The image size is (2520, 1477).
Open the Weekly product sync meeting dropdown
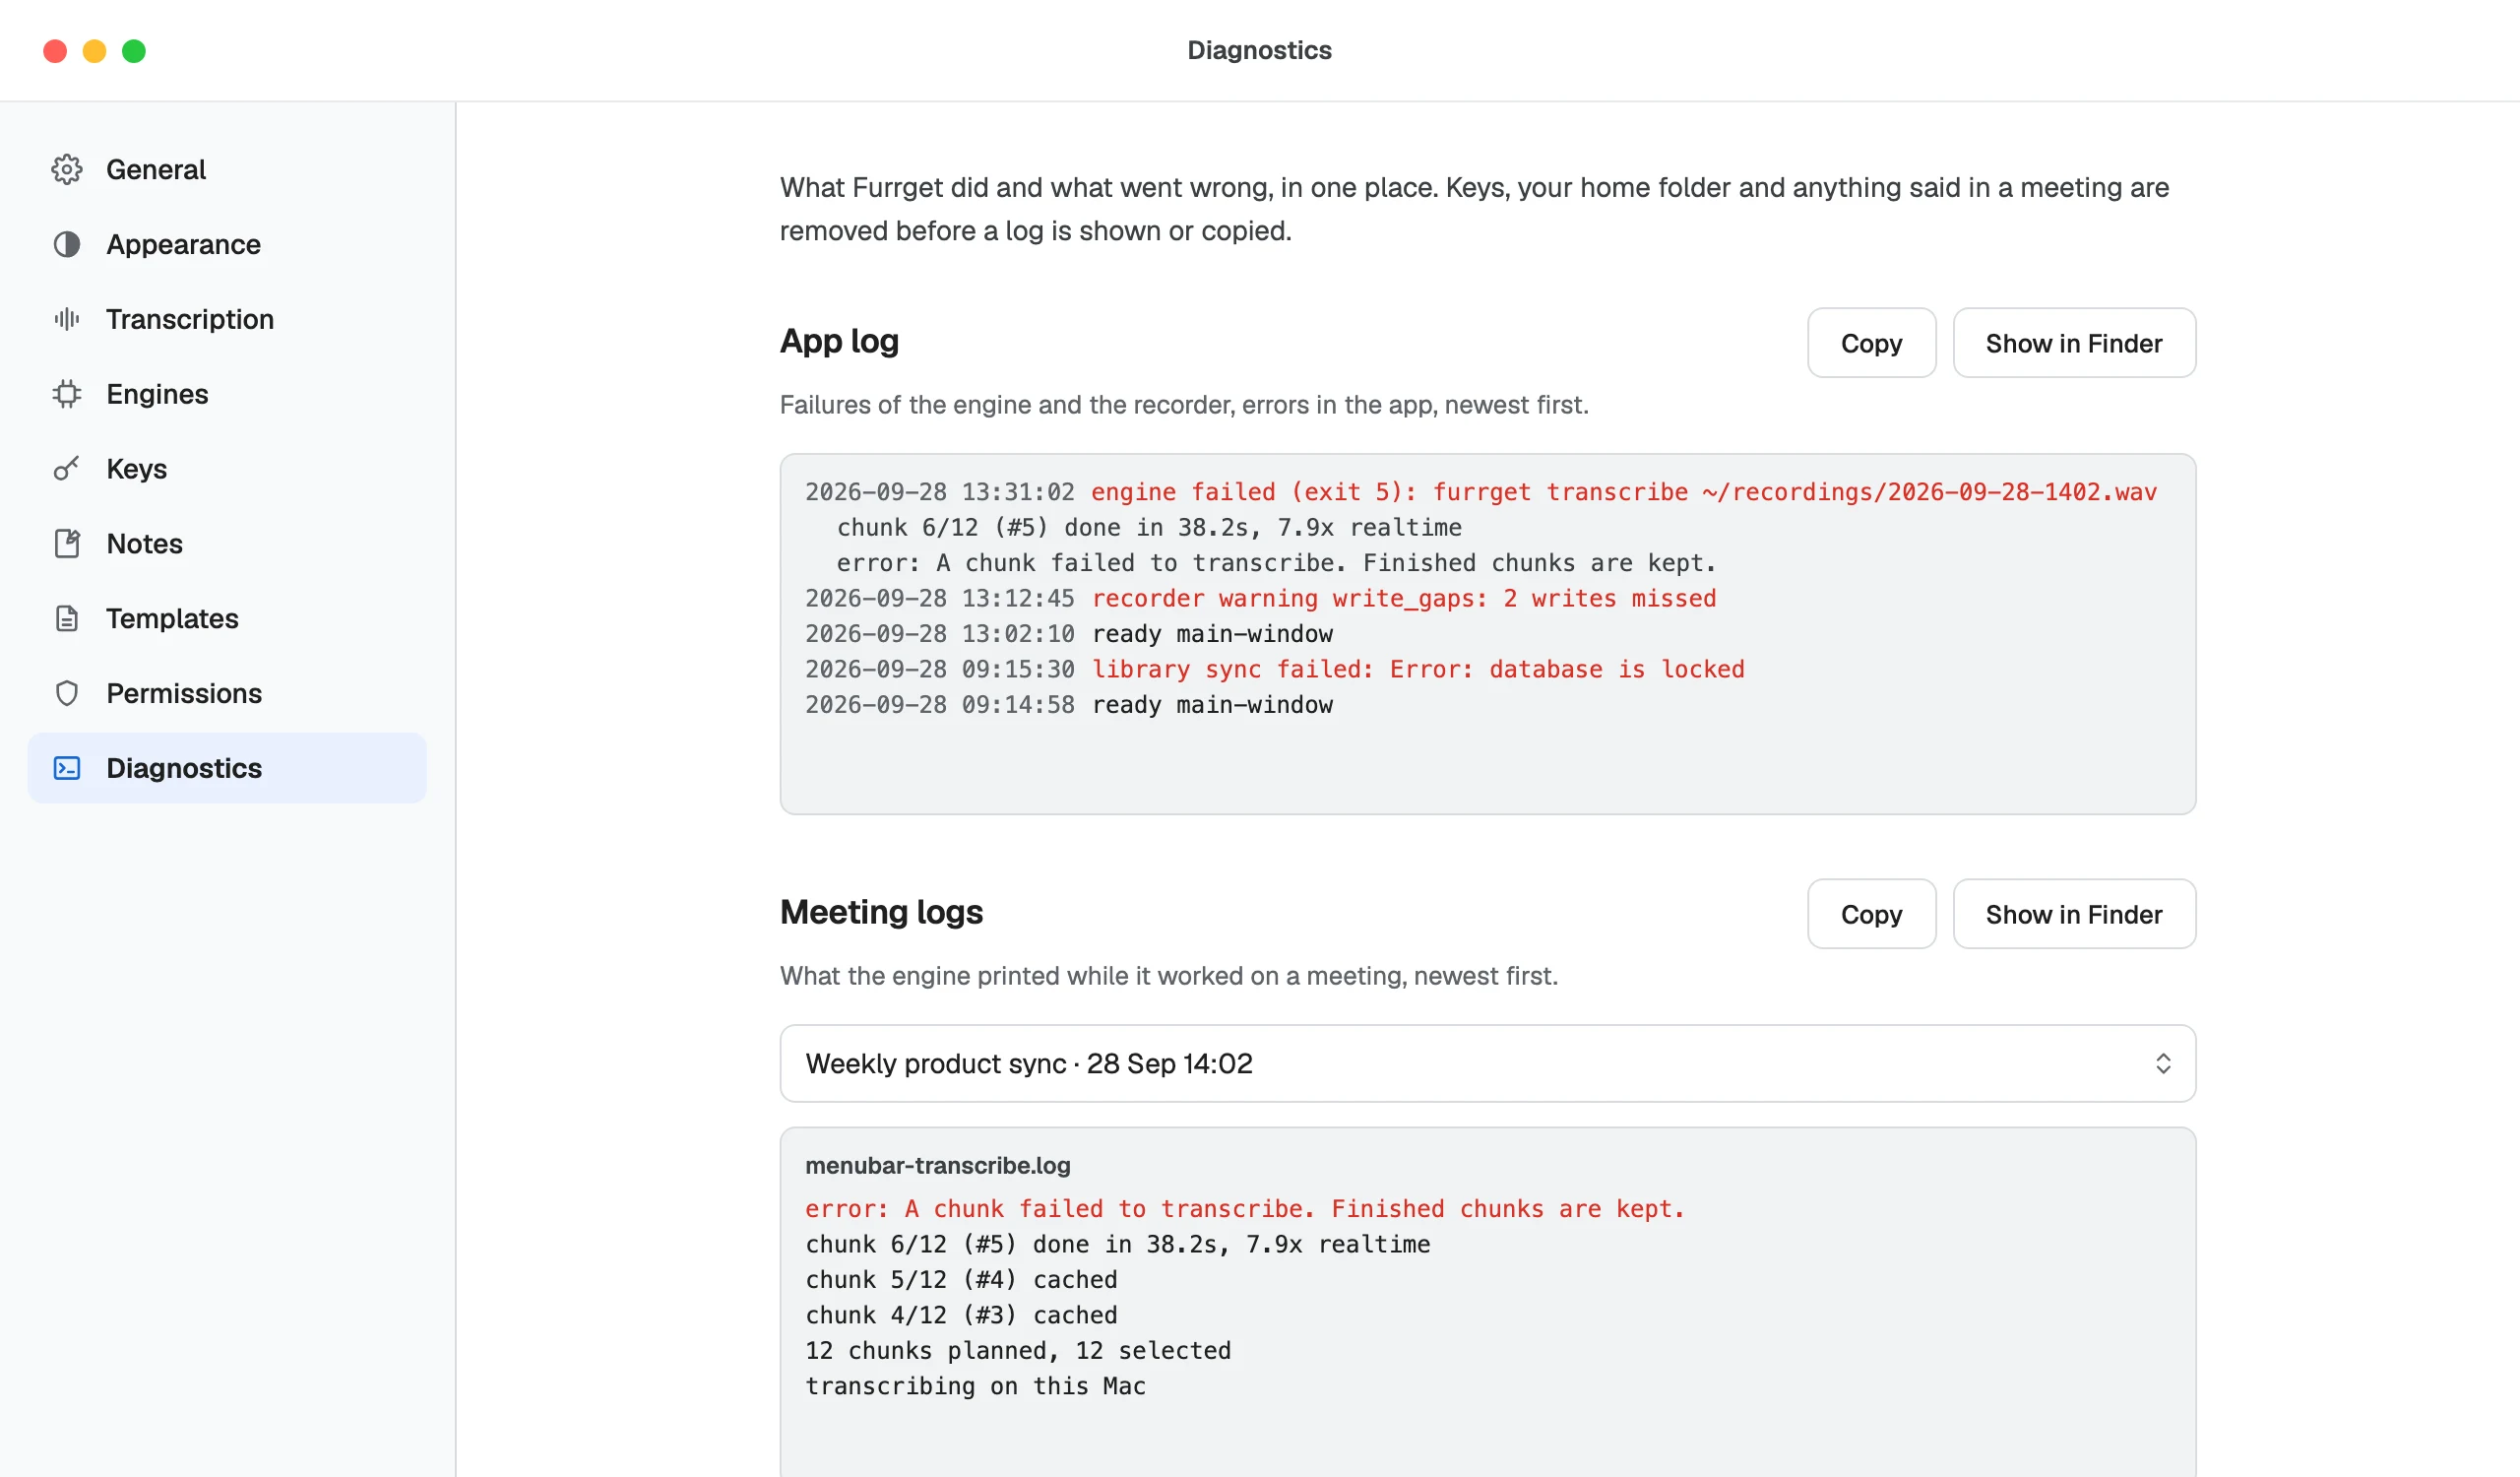point(1487,1063)
